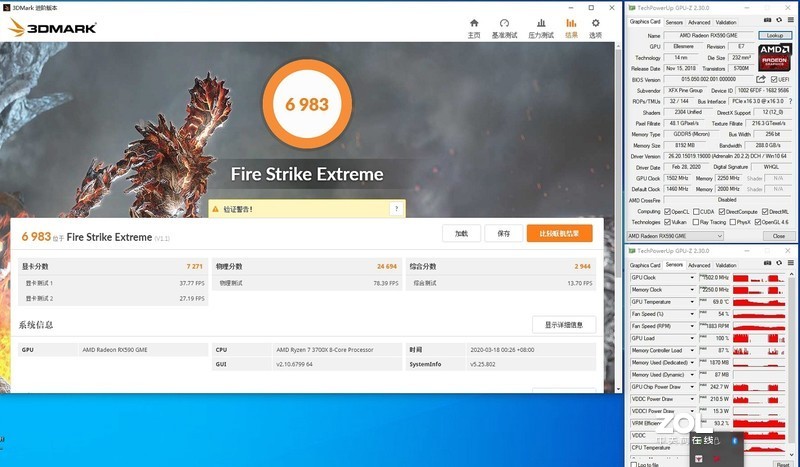Click camera screenshot icon in GPU-Z Graphics Card window
Viewport: 800px width, 467px height.
(x=767, y=20)
